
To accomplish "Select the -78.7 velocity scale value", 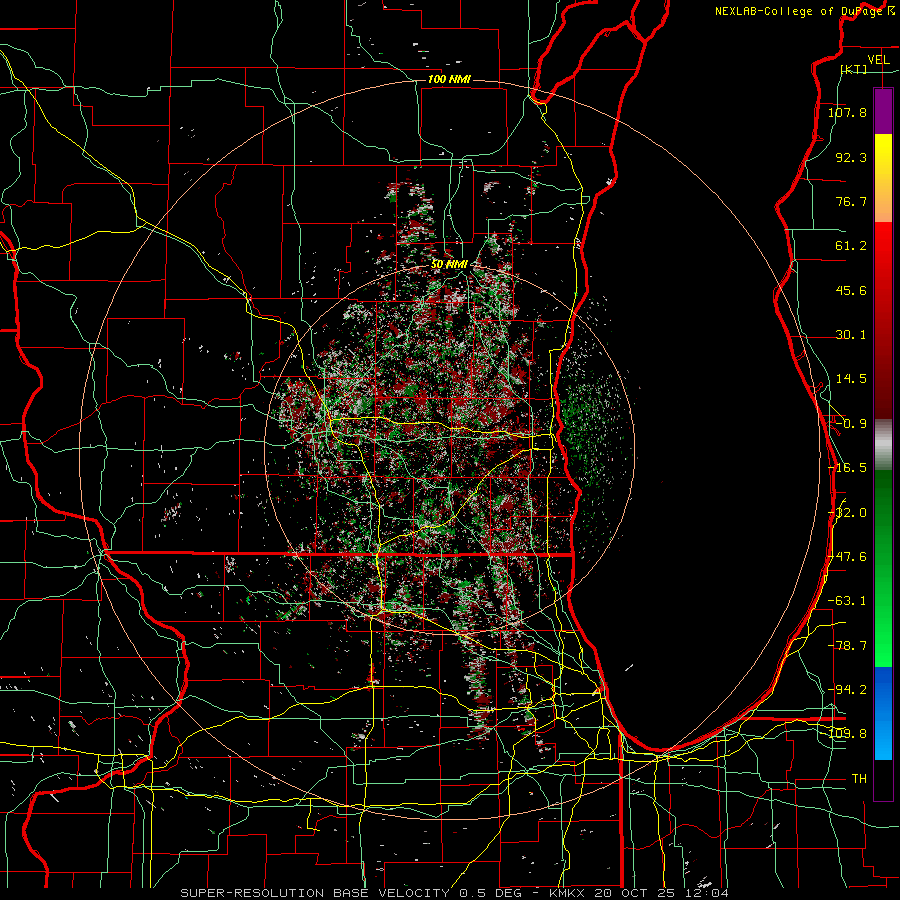I will 847,646.
